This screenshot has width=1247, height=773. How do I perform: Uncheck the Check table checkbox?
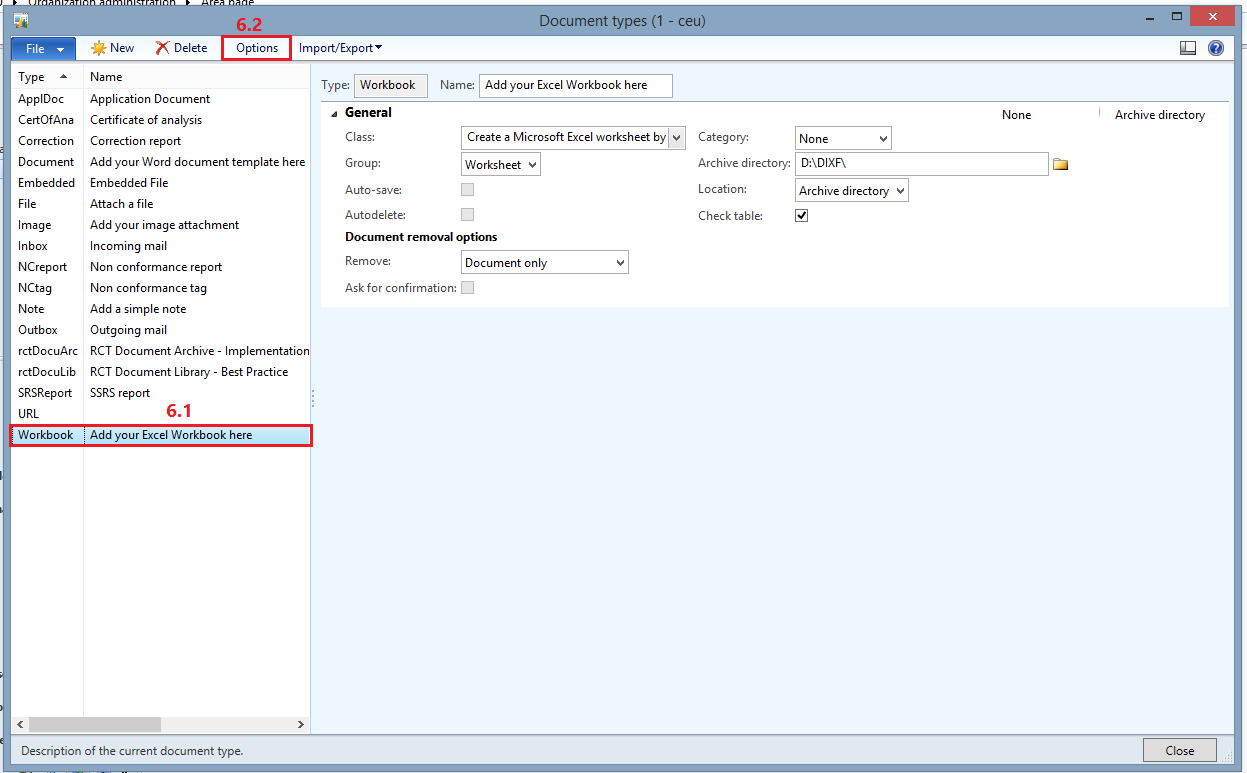[x=801, y=214]
